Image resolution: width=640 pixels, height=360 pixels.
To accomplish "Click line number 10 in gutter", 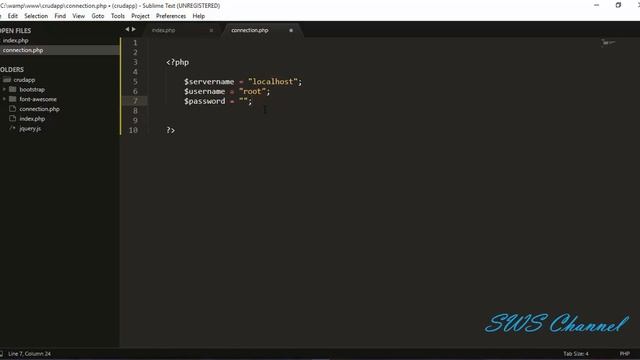I will [x=133, y=130].
